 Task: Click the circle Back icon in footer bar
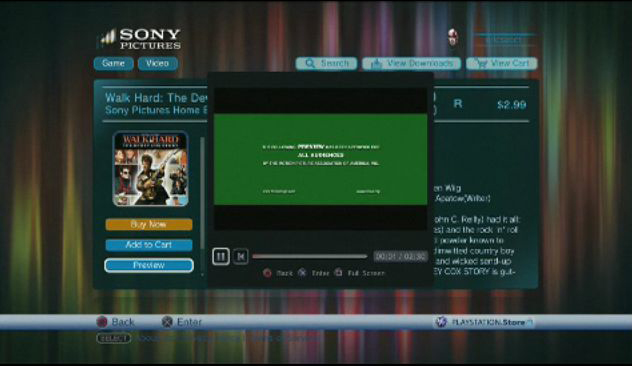(102, 322)
